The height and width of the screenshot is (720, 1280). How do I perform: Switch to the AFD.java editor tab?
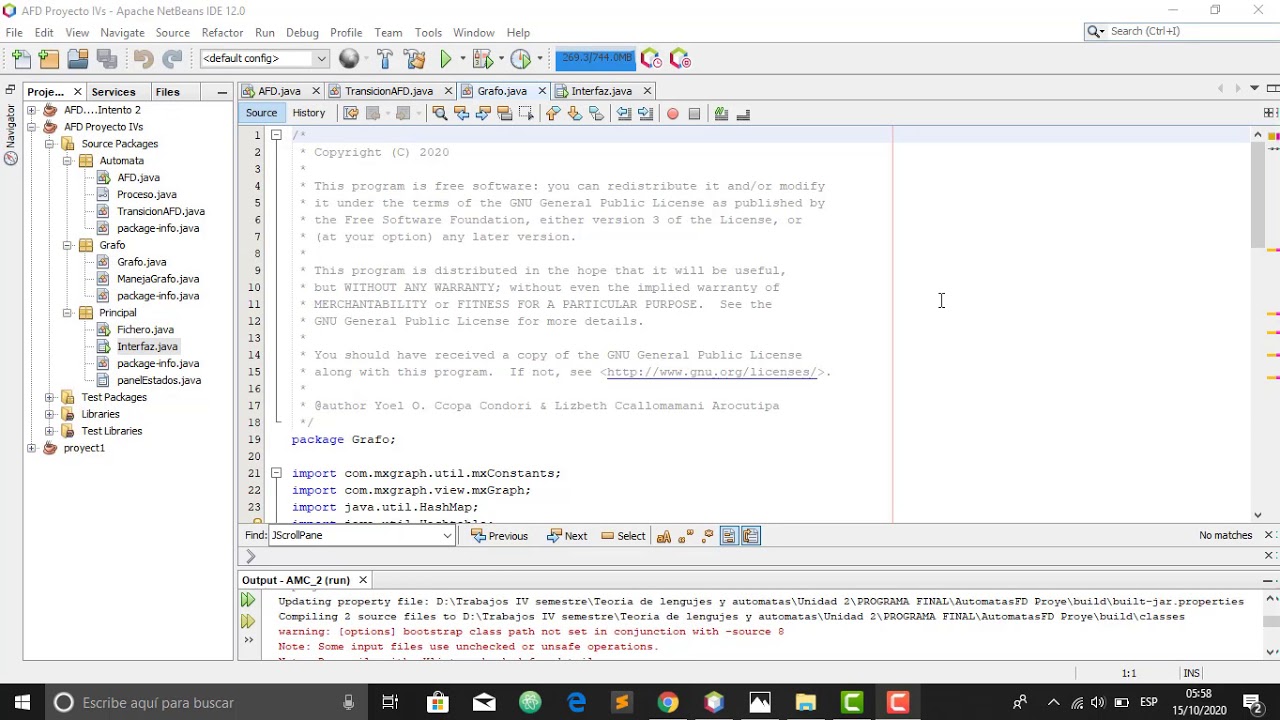[278, 91]
